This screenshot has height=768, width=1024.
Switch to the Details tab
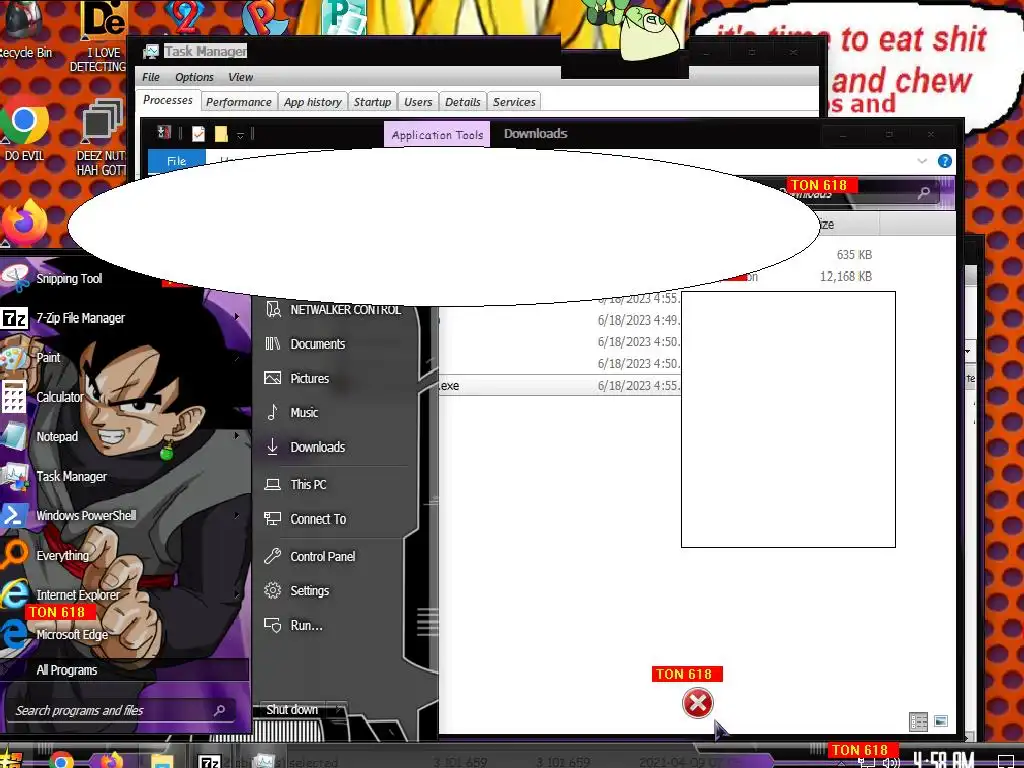462,102
